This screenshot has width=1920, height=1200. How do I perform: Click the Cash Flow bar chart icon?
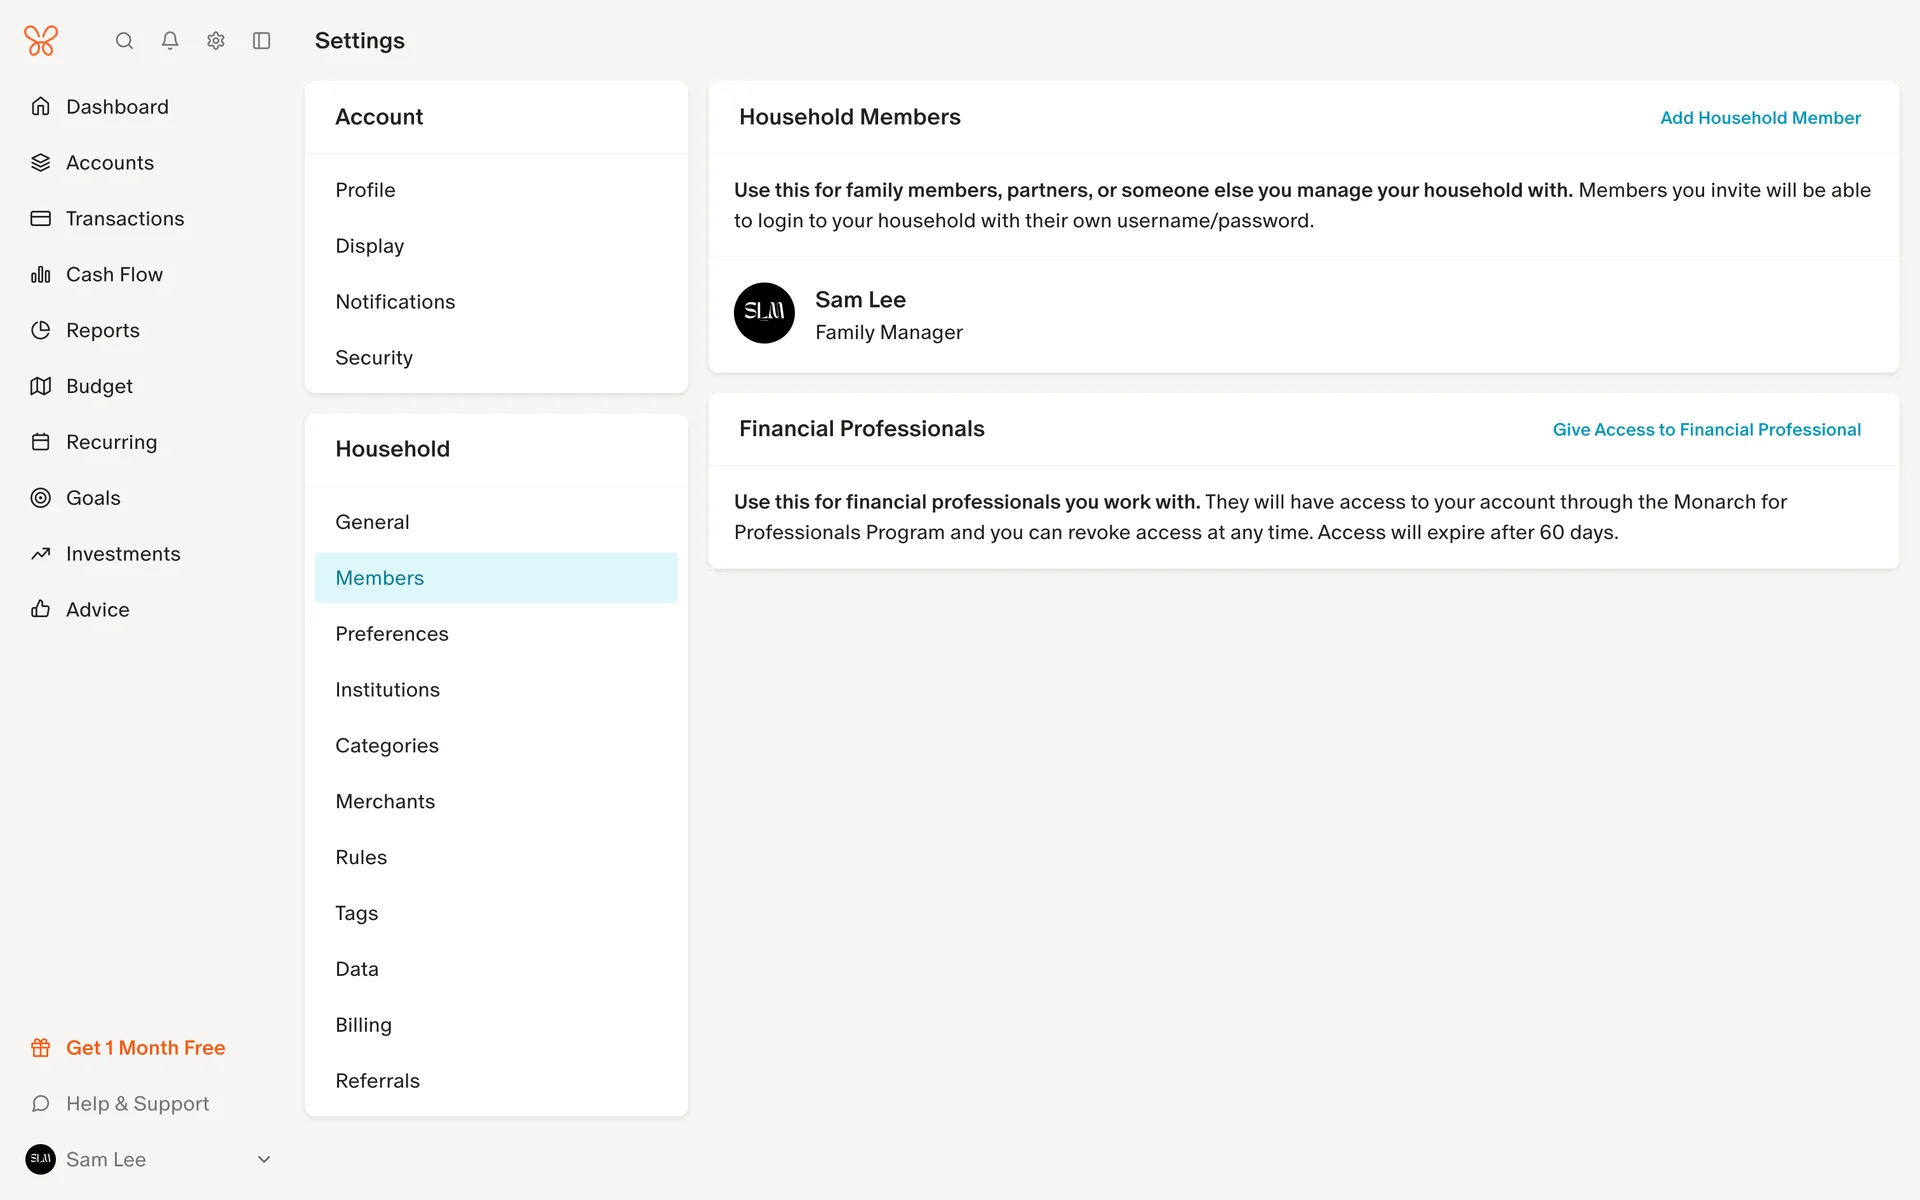(x=41, y=274)
